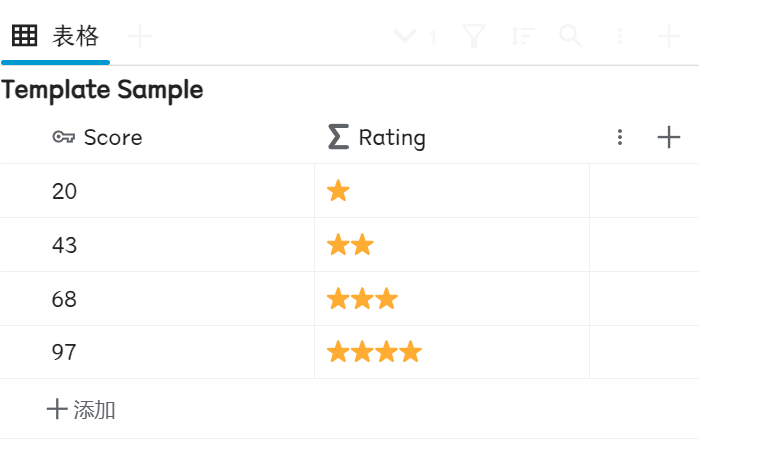Click the 添加 add row button

tap(82, 409)
